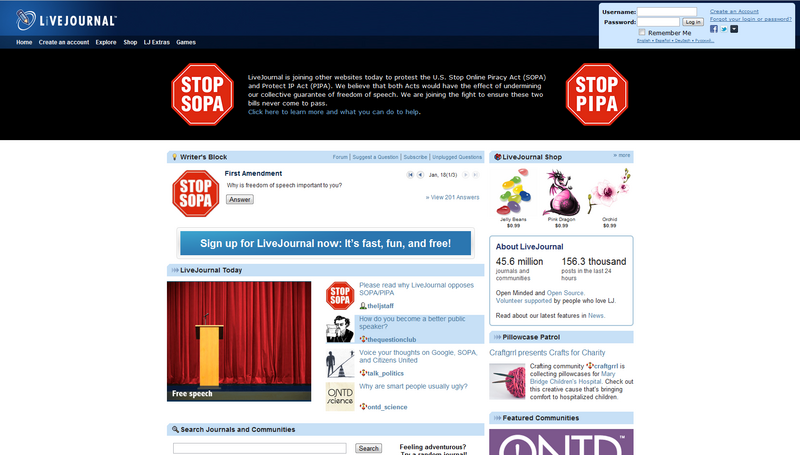Click the Stop SOPA sign in Writer's Block
Image resolution: width=800 pixels, height=455 pixels.
196,193
